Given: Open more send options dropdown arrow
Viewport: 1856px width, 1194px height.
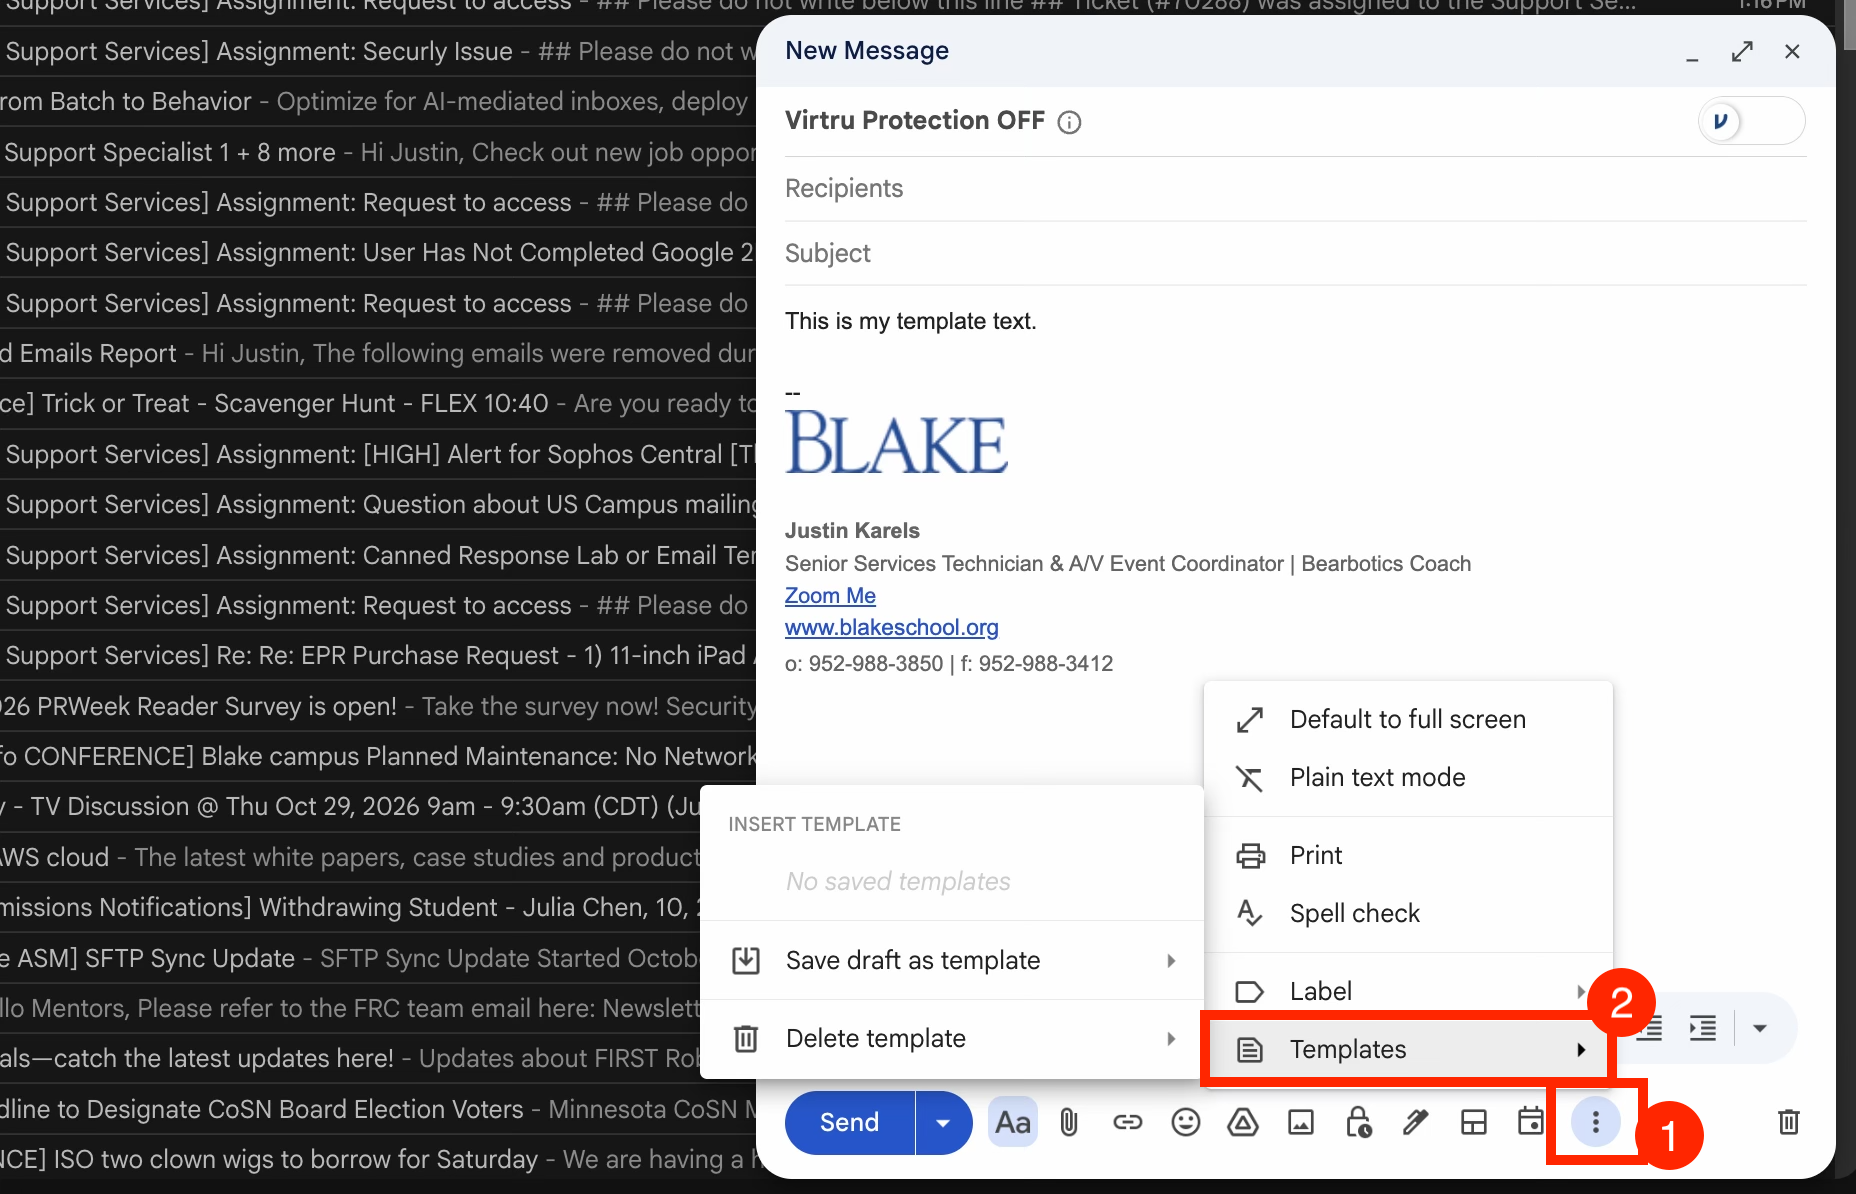Looking at the screenshot, I should click(943, 1122).
